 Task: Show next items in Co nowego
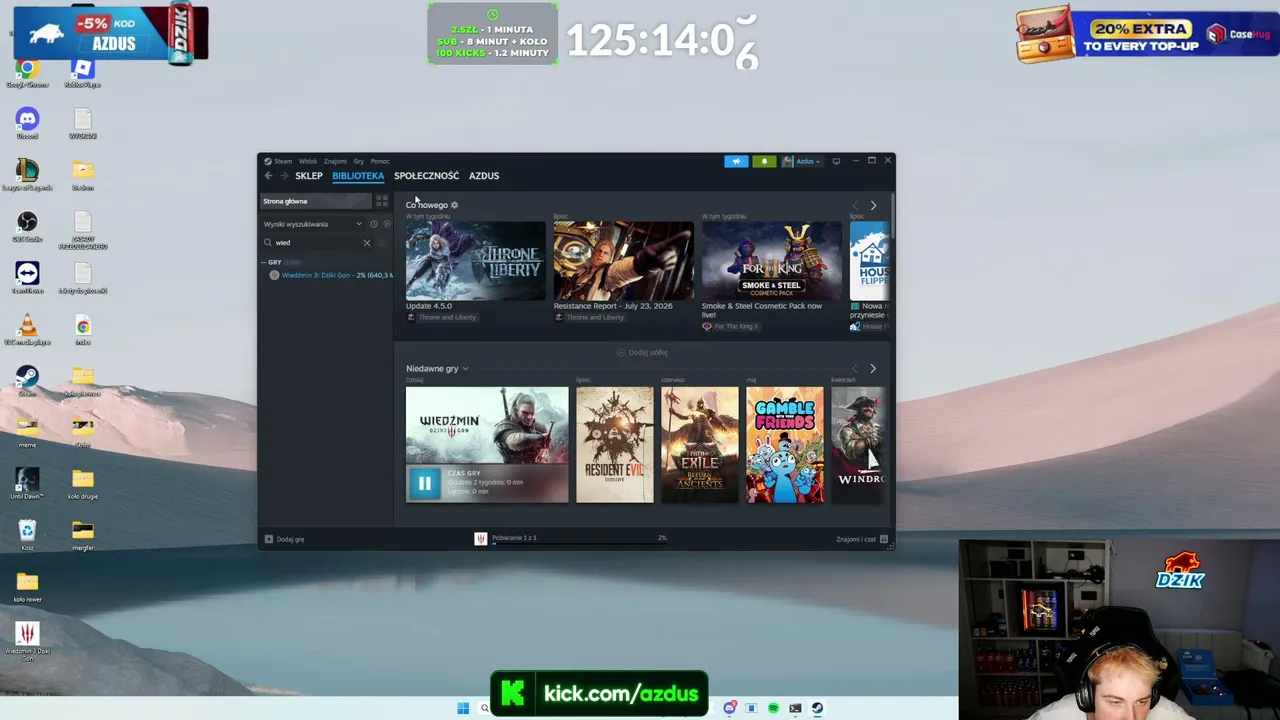[x=873, y=205]
